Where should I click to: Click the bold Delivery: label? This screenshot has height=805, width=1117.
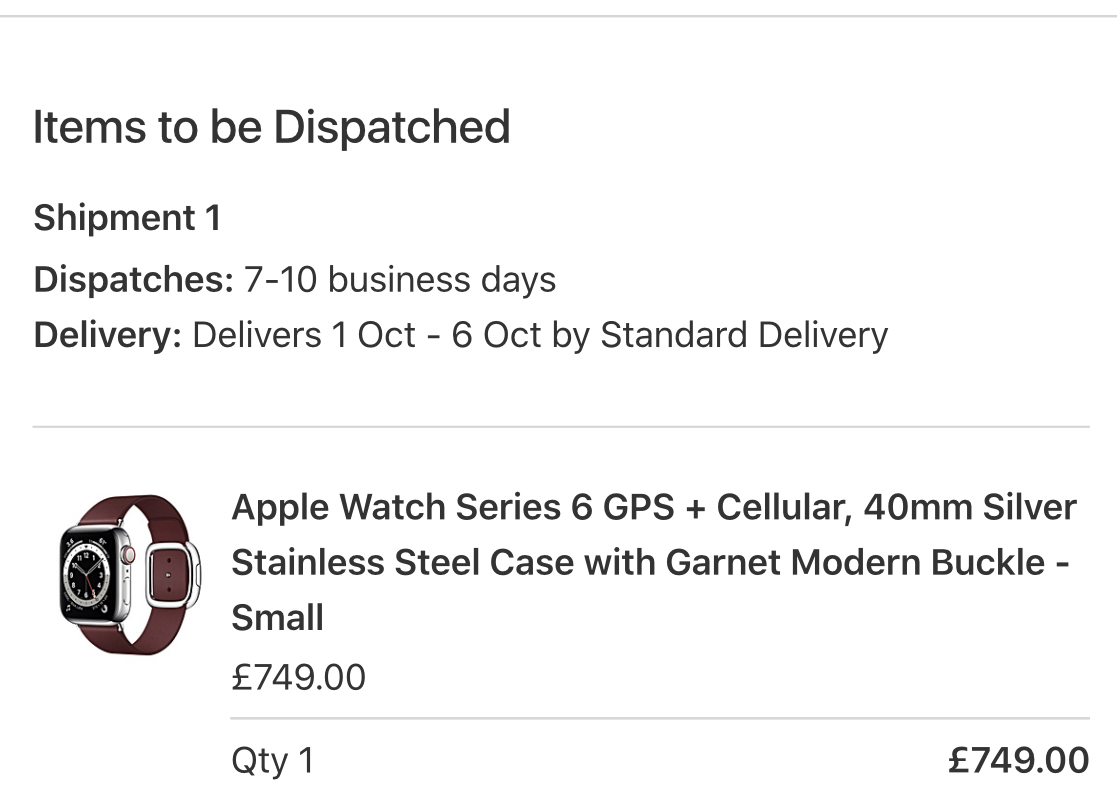click(x=108, y=335)
